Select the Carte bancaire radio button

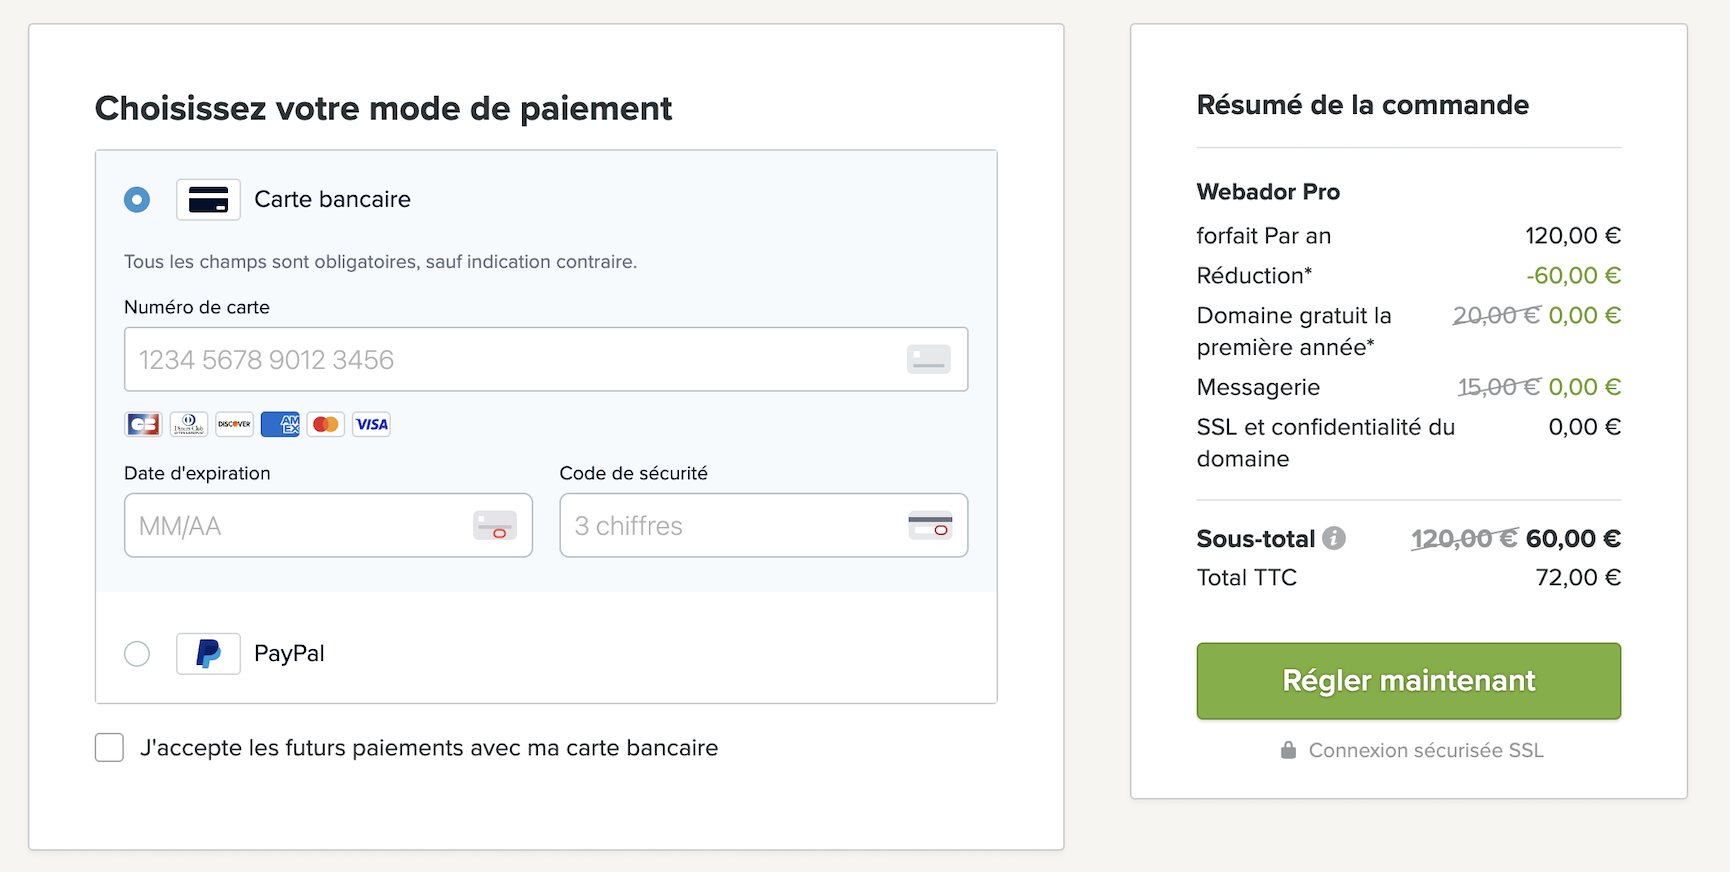tap(137, 200)
